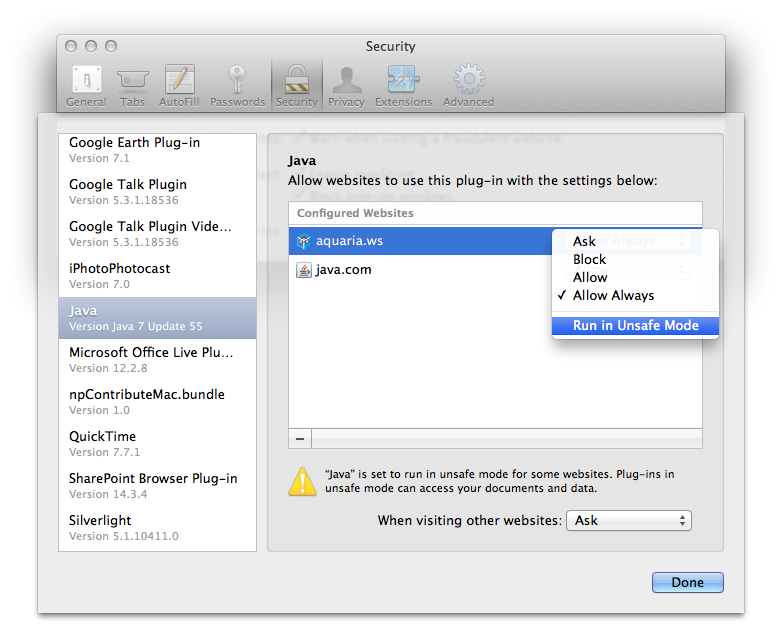Click the Configured Websites column header
This screenshot has height=624, width=782.
(495, 213)
